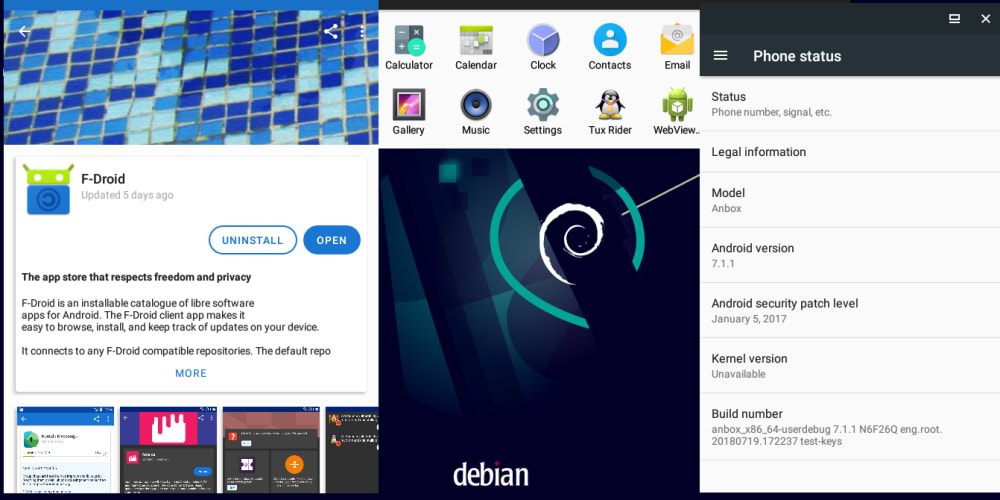This screenshot has height=500, width=1000.
Task: Restore the Phone status window
Action: click(x=954, y=18)
